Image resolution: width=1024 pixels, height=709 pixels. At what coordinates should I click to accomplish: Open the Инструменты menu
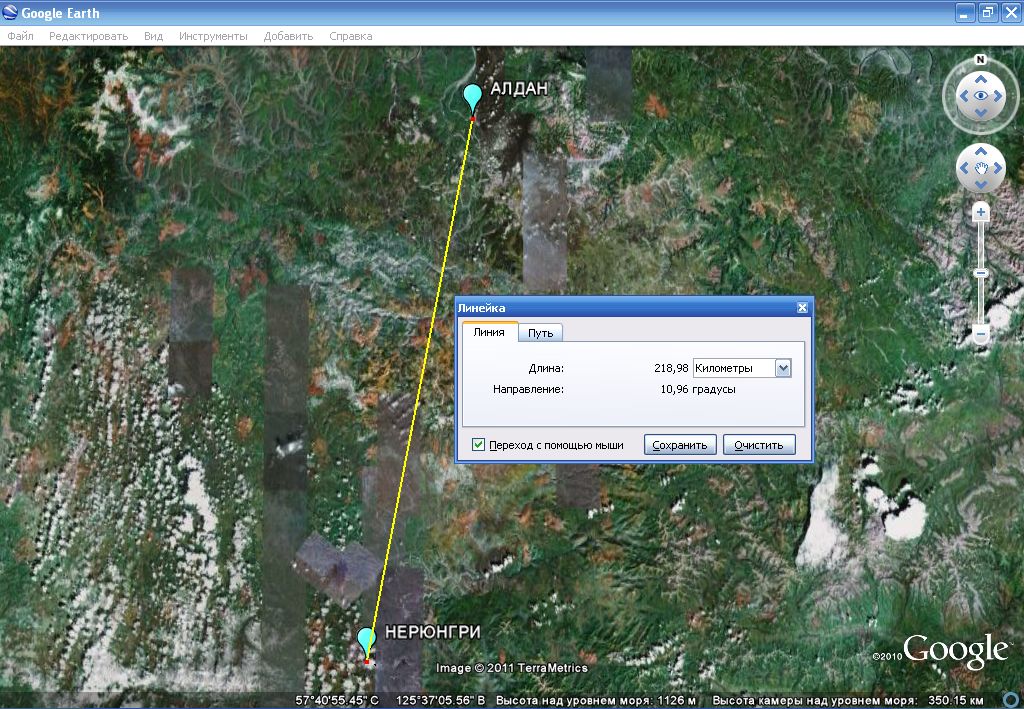pyautogui.click(x=213, y=36)
